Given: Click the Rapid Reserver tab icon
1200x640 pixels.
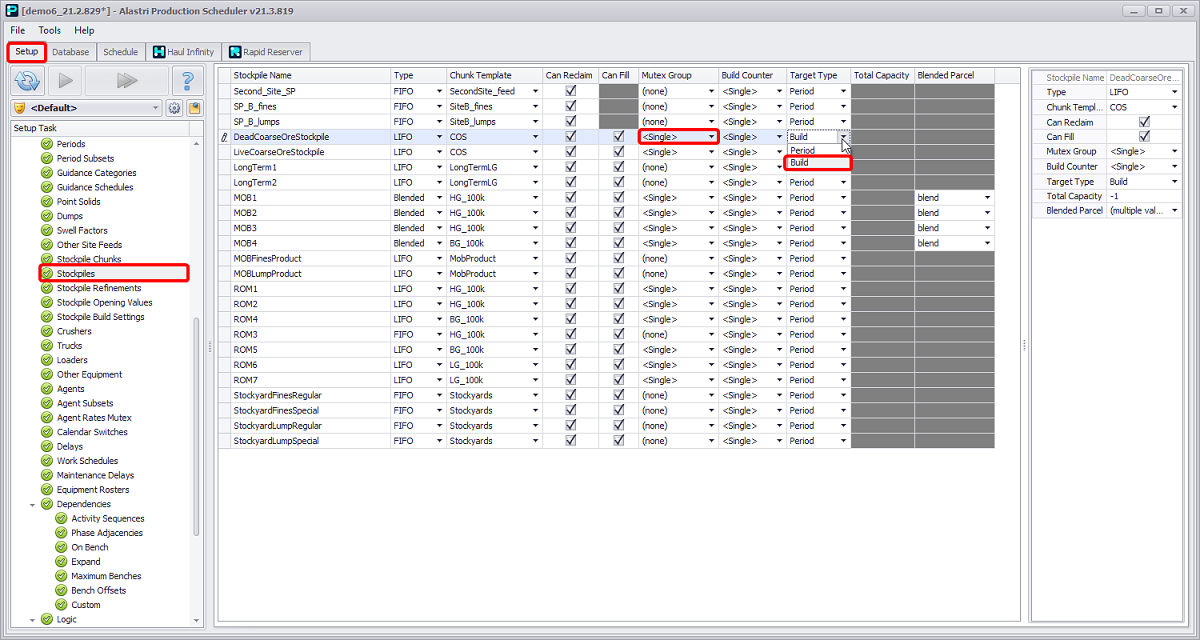Looking at the screenshot, I should (234, 52).
